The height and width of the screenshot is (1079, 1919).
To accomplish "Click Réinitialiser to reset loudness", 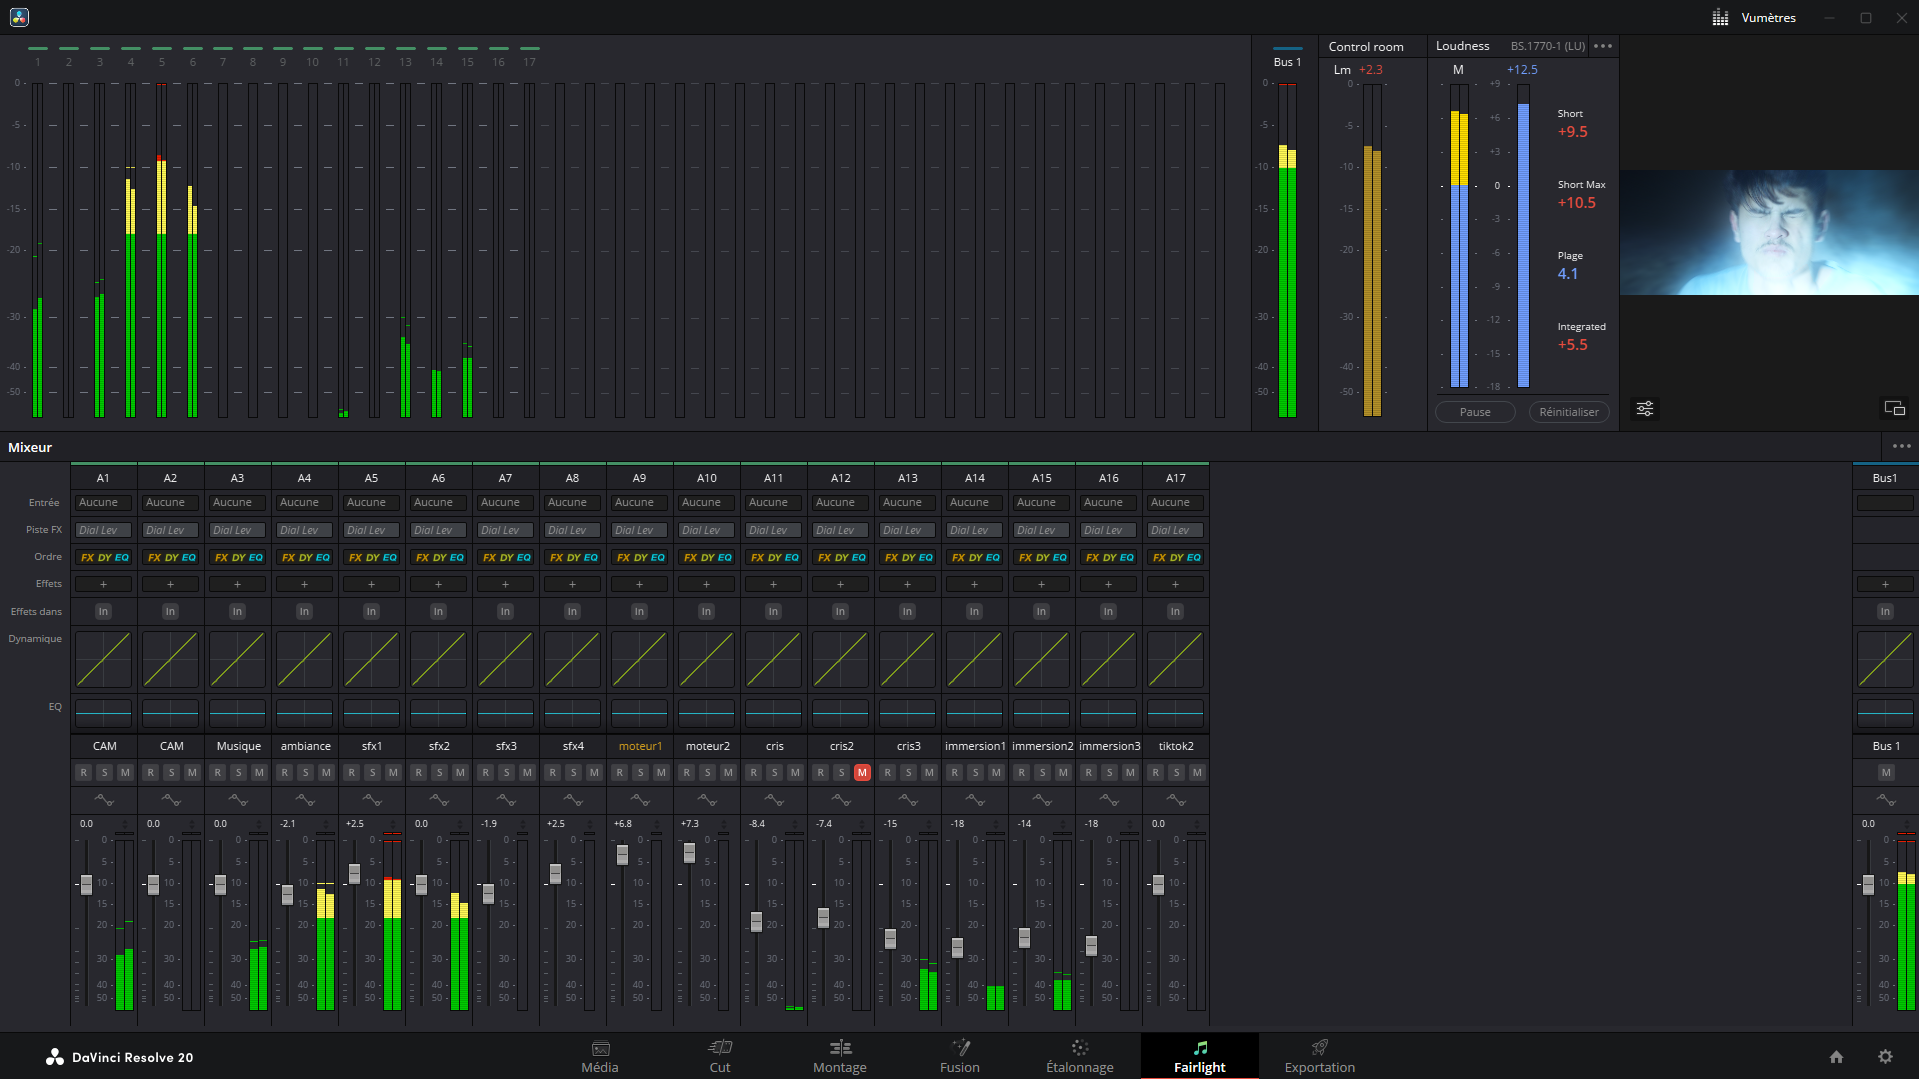I will point(1568,412).
